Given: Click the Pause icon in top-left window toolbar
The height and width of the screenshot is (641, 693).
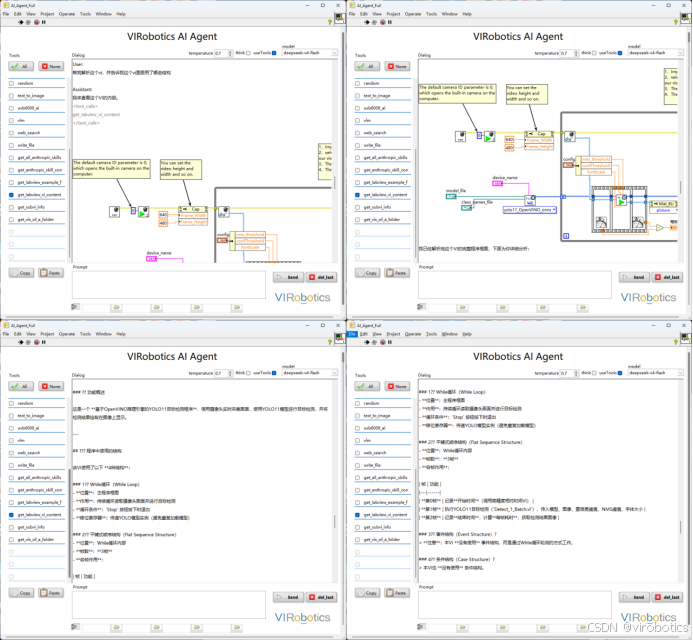Looking at the screenshot, I should [x=44, y=22].
